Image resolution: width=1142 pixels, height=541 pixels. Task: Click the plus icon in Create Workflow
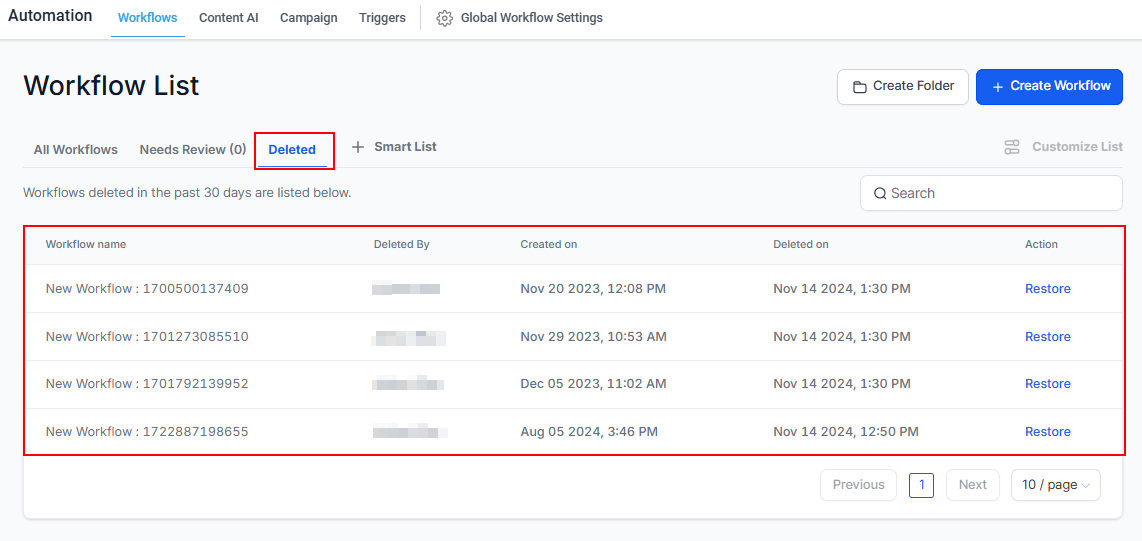997,87
